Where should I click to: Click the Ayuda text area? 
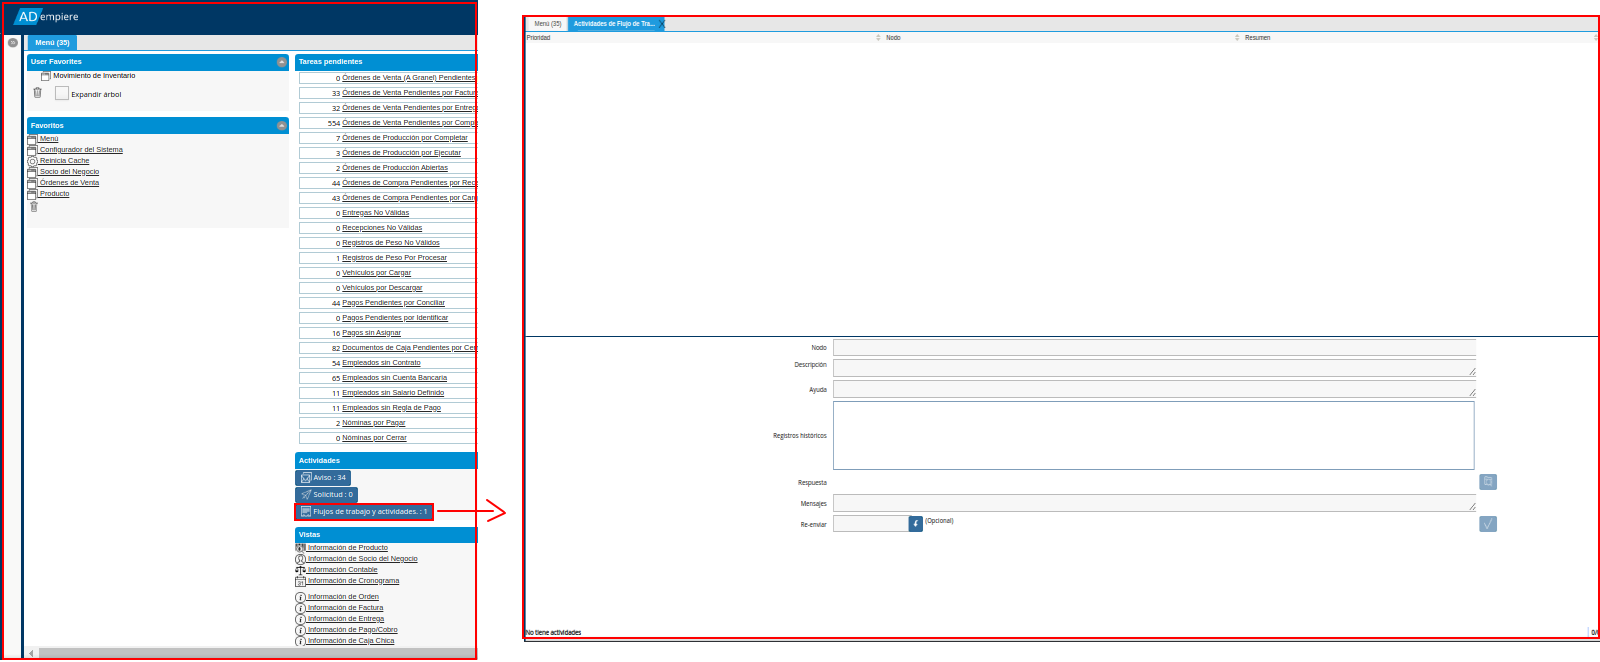pos(1154,389)
